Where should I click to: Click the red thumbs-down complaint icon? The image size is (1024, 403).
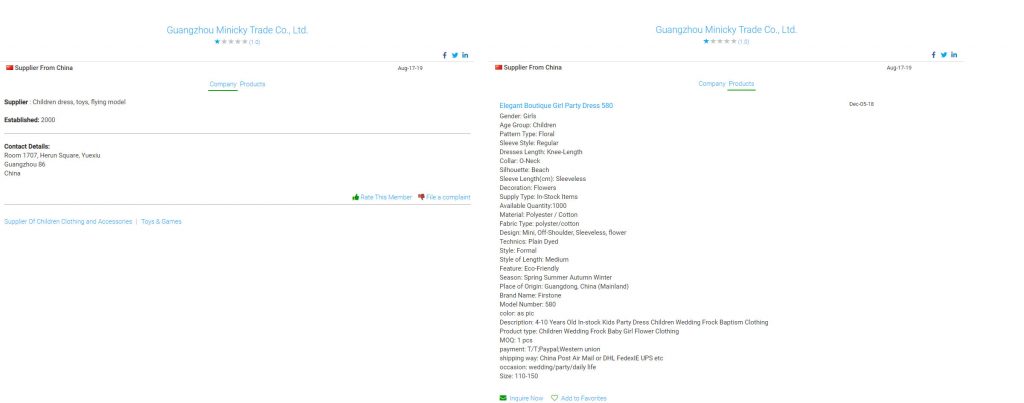point(421,197)
